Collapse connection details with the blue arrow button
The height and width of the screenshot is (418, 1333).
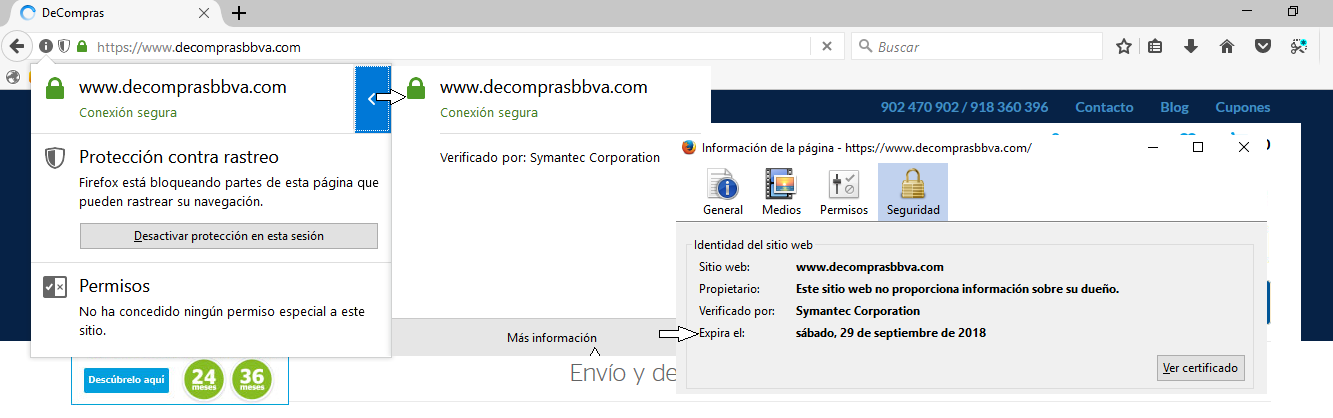372,99
